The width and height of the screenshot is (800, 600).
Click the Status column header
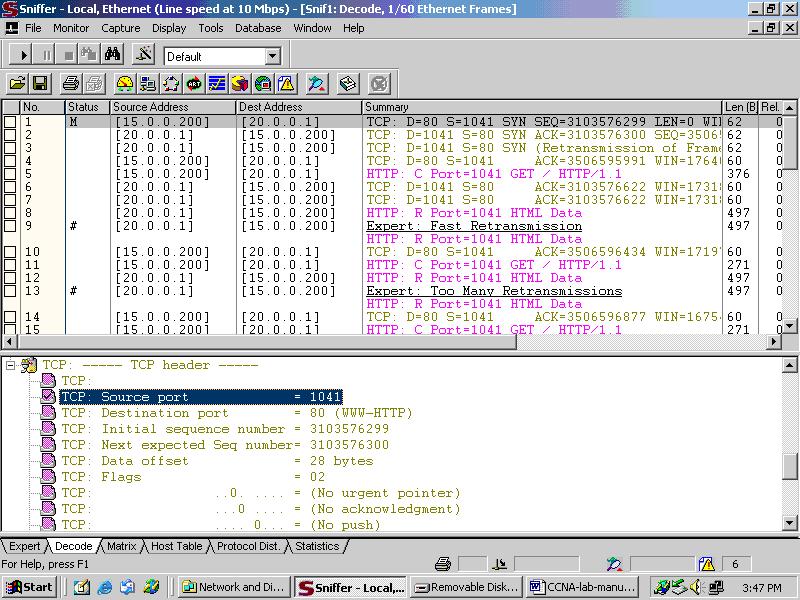87,107
